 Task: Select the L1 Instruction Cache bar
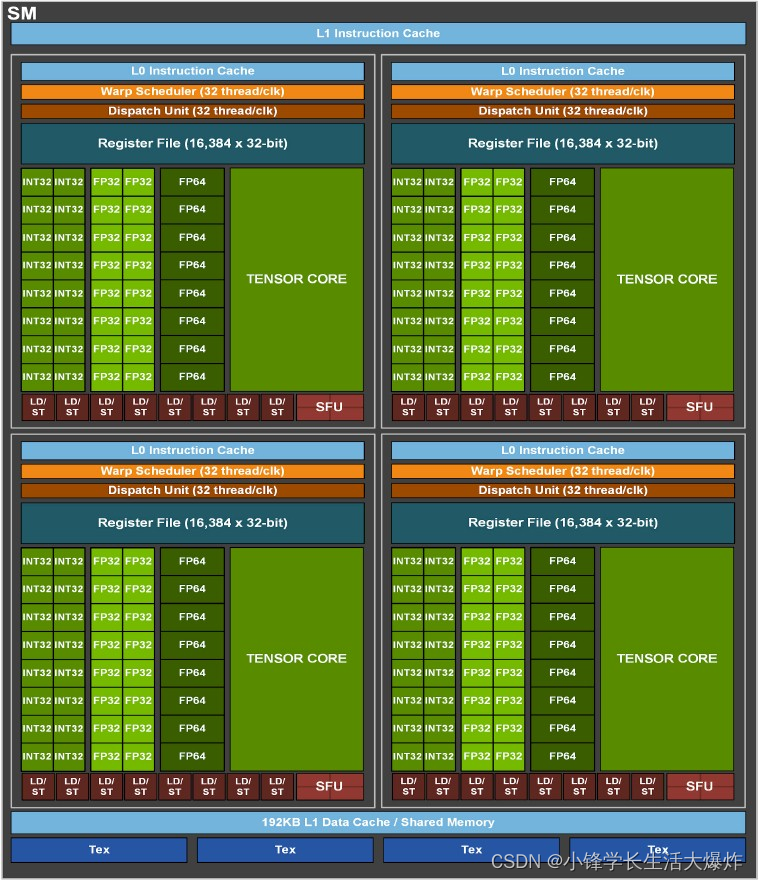[x=378, y=34]
